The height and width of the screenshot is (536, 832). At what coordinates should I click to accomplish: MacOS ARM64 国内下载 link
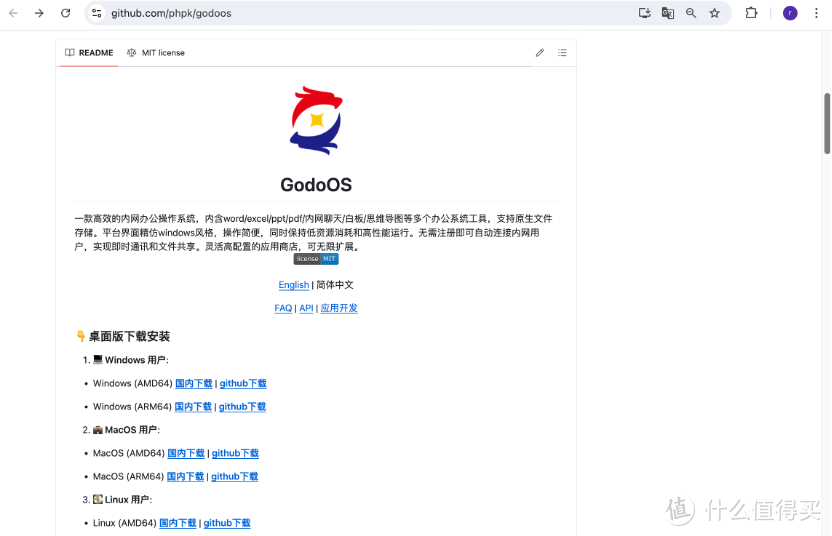pos(185,477)
